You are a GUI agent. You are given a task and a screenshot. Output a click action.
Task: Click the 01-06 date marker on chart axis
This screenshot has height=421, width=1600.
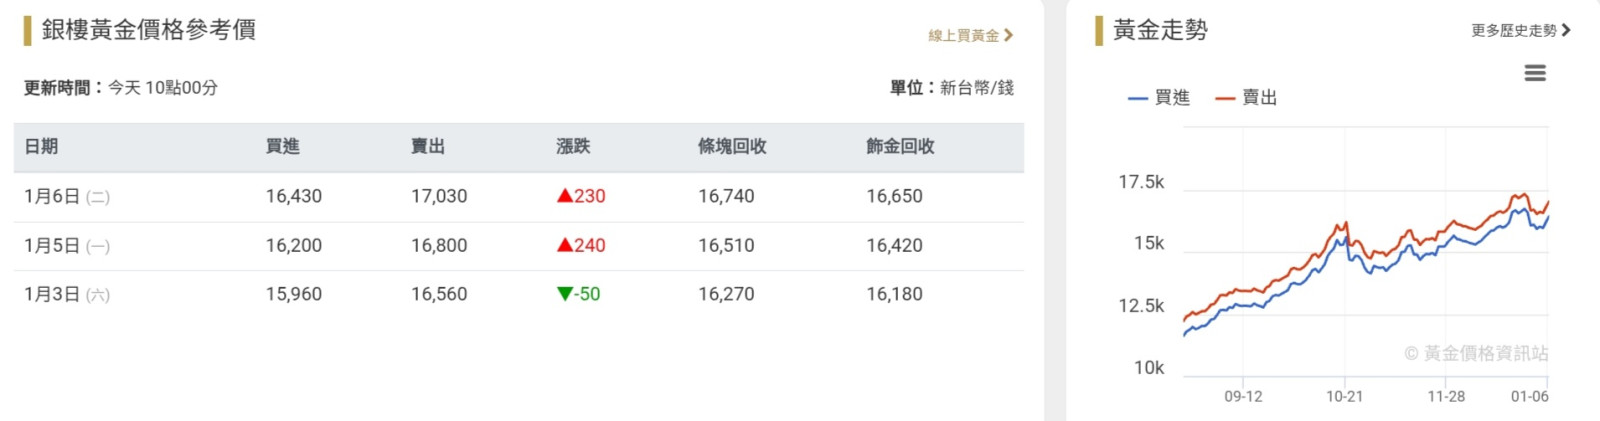(1529, 396)
